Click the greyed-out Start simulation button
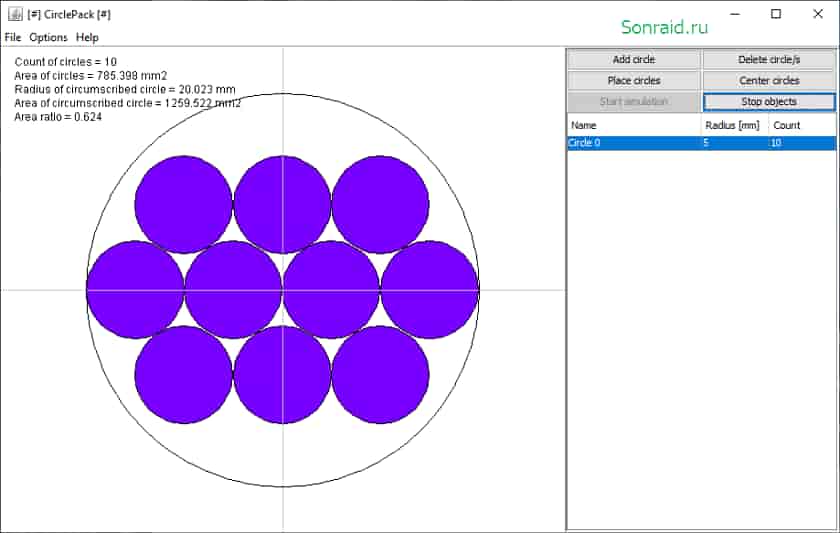Screen dimensions: 840x533 pos(634,101)
